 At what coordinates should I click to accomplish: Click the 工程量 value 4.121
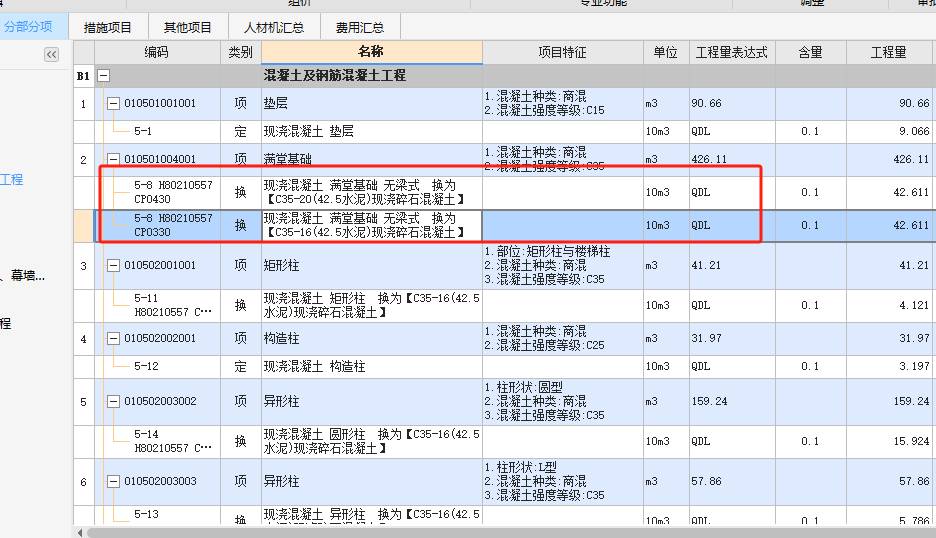pyautogui.click(x=889, y=305)
